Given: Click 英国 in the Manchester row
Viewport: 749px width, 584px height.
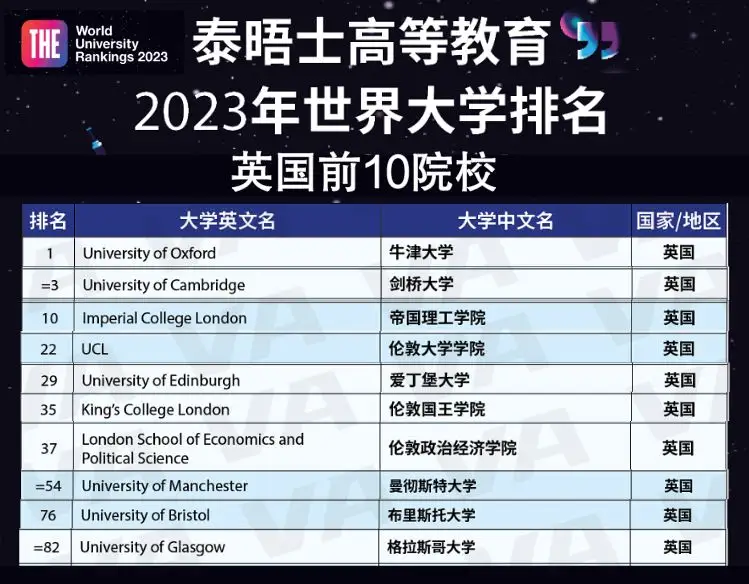Looking at the screenshot, I should [x=678, y=486].
